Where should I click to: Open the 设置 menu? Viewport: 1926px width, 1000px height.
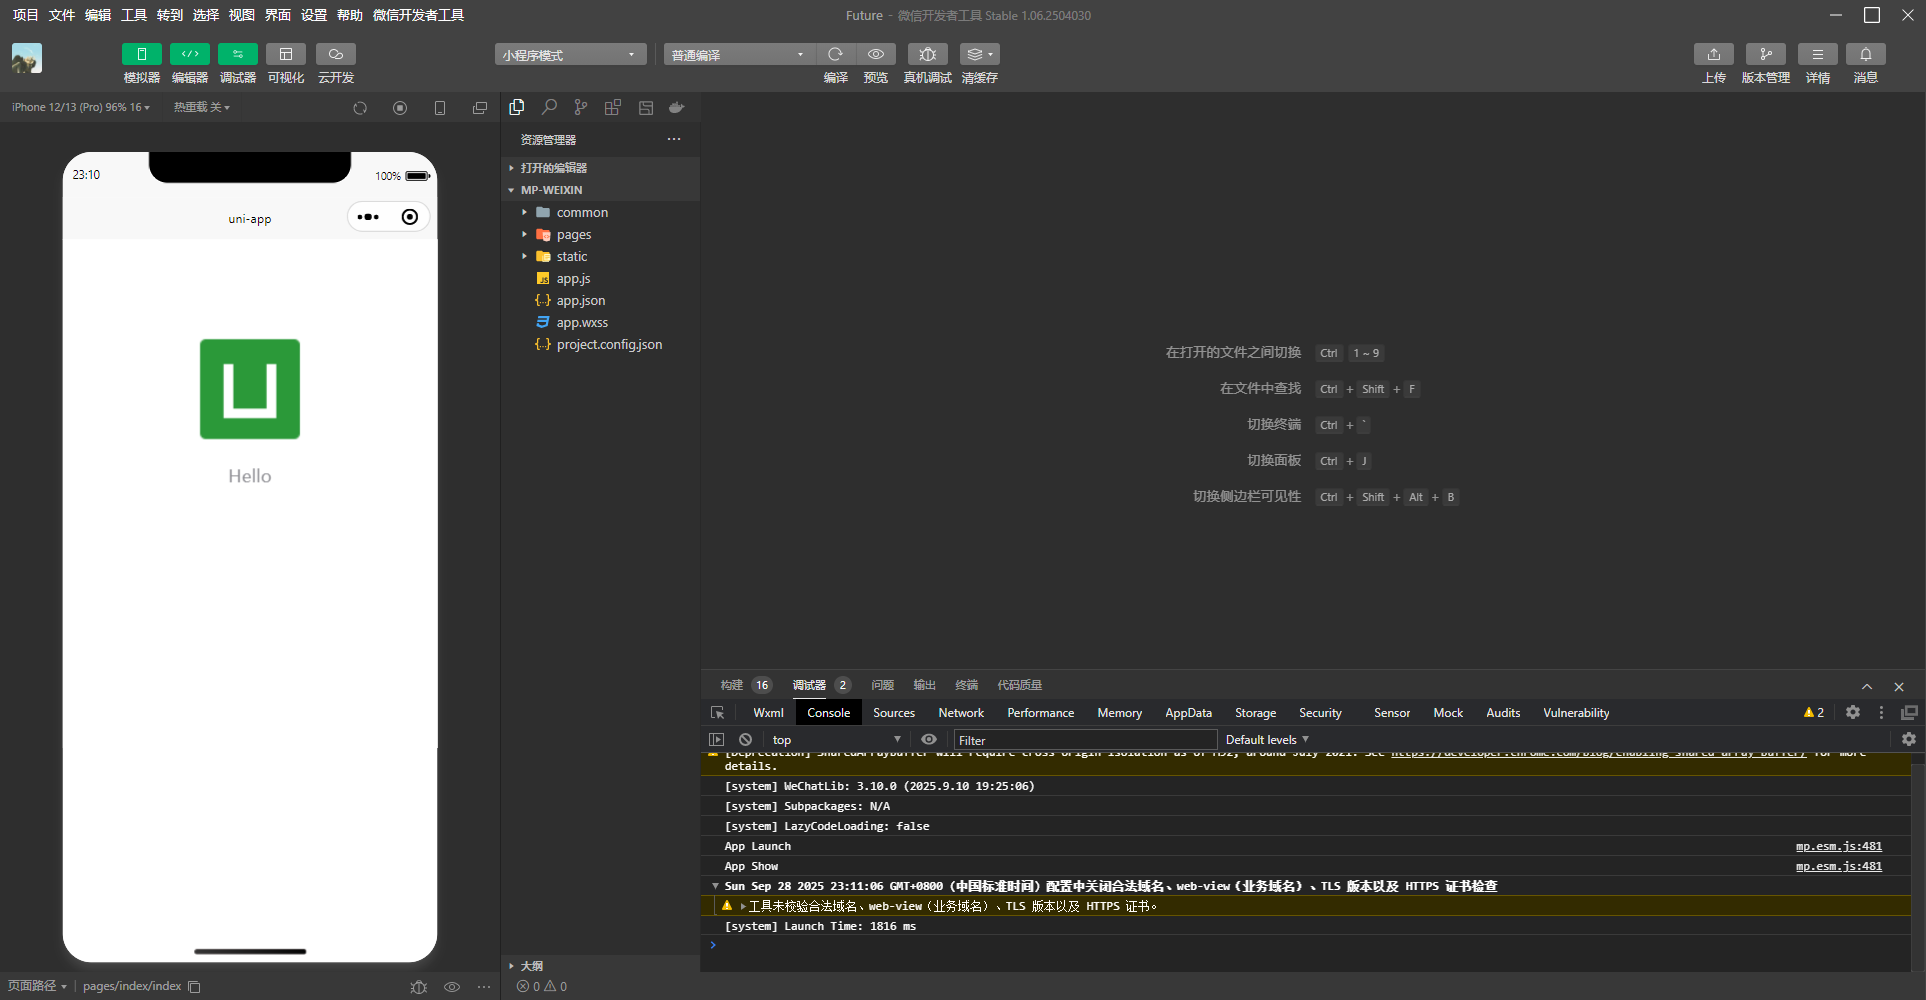314,15
